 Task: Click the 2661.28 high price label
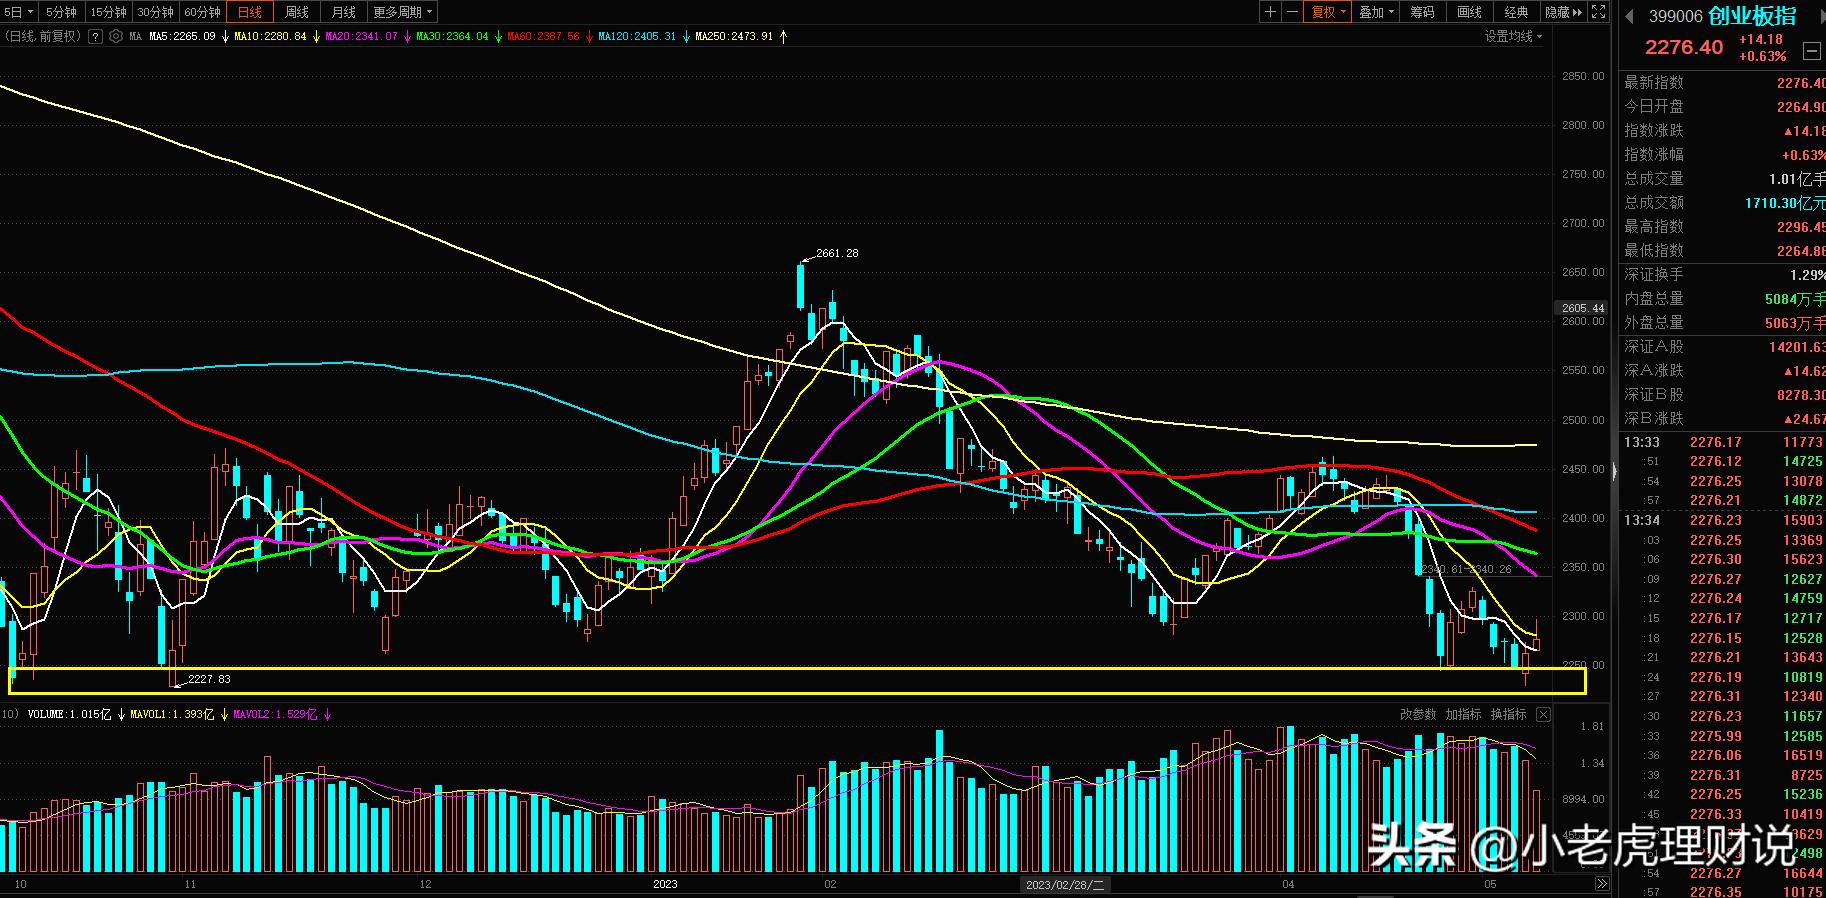pos(837,253)
